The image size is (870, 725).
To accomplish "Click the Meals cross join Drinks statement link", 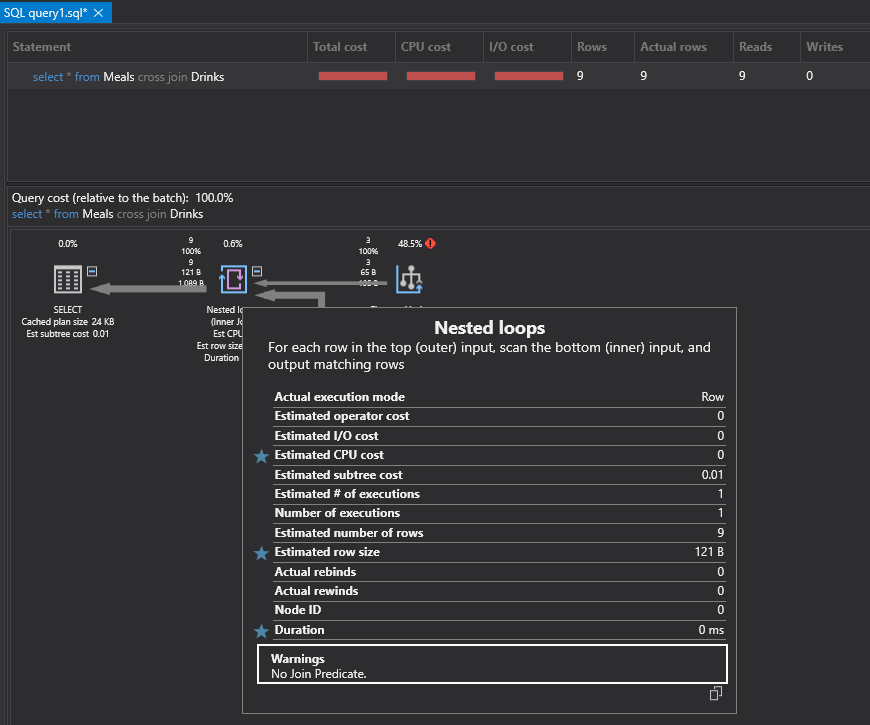I will (x=126, y=76).
